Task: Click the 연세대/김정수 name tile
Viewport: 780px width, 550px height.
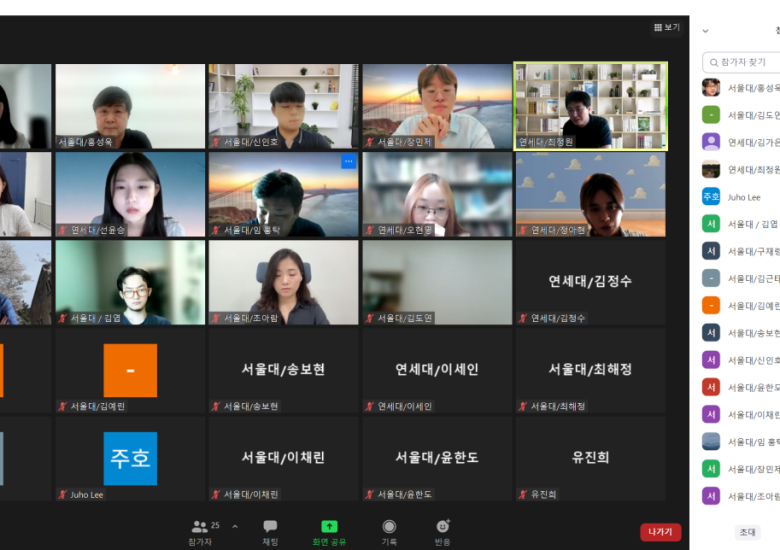Action: [590, 282]
